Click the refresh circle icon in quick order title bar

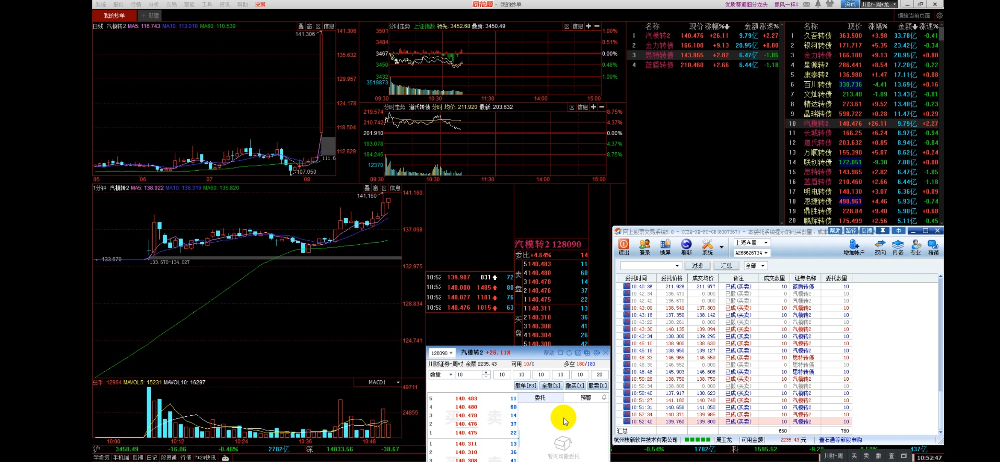569,353
